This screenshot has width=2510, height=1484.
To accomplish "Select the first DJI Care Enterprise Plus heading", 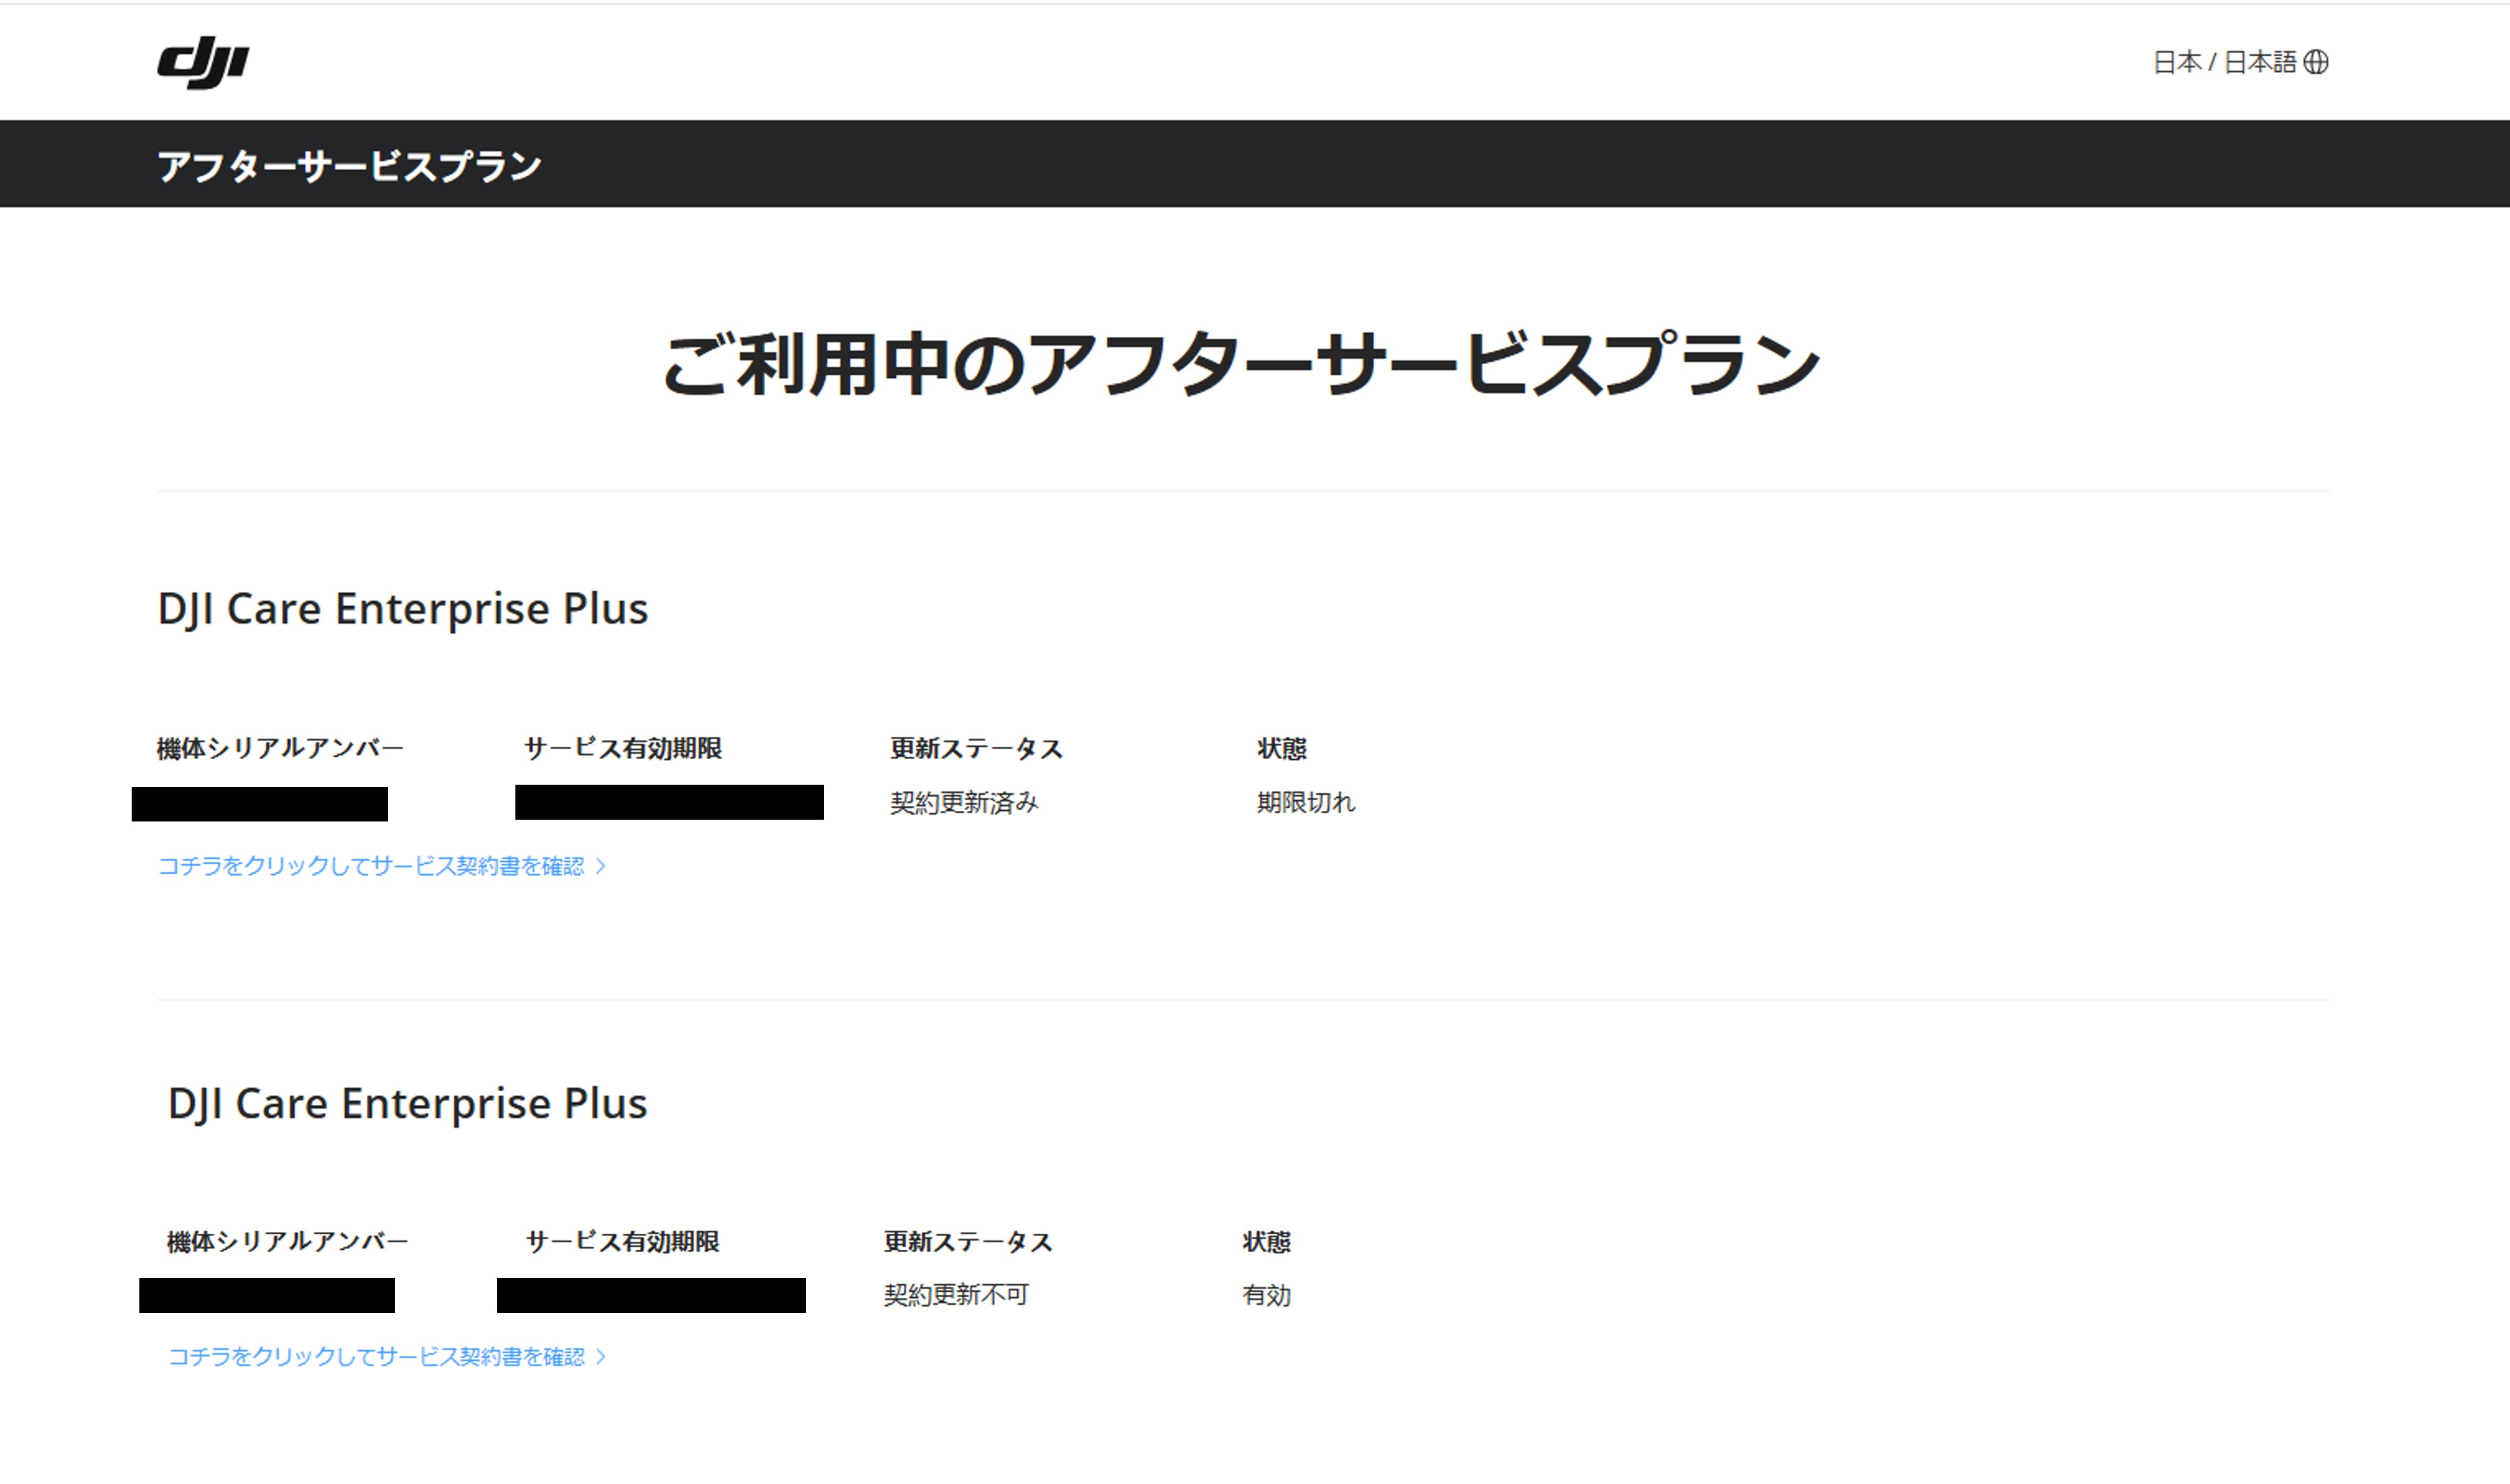I will [403, 608].
